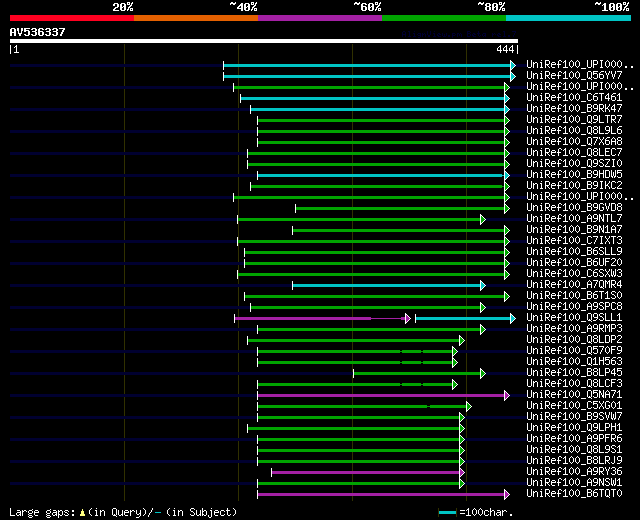Click the purple alignment bar for Q5NA71
640x520 pixels.
coord(384,395)
